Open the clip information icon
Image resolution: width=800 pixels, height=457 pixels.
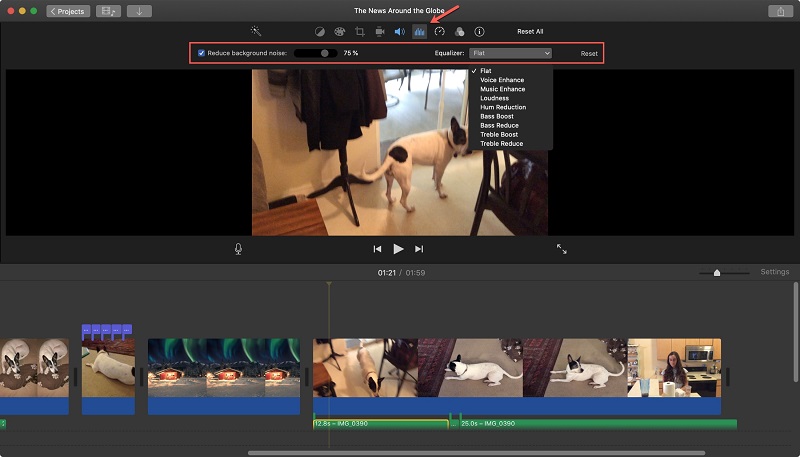tap(479, 32)
